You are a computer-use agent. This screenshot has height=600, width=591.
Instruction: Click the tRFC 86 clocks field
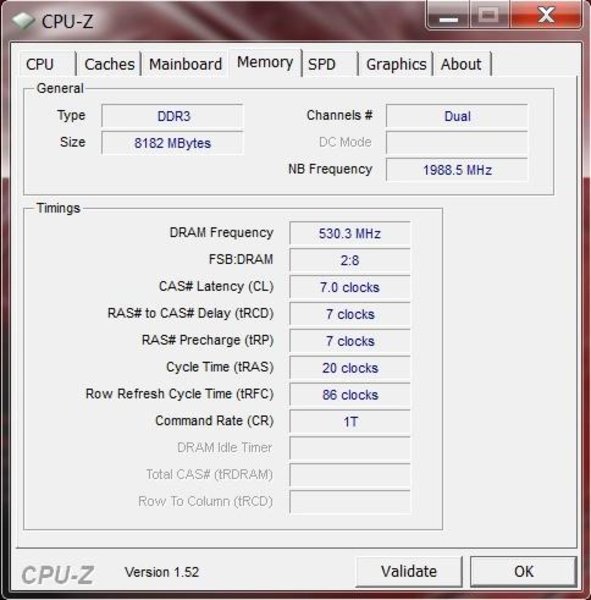point(350,395)
